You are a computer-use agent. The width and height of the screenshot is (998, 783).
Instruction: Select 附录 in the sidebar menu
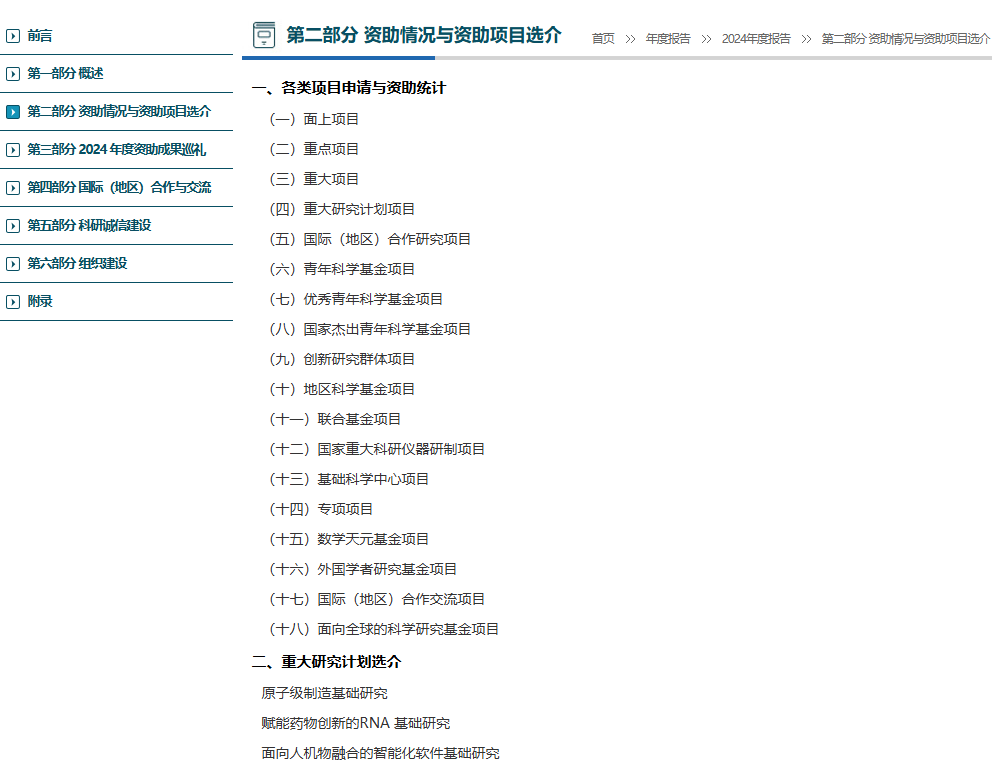pos(40,301)
